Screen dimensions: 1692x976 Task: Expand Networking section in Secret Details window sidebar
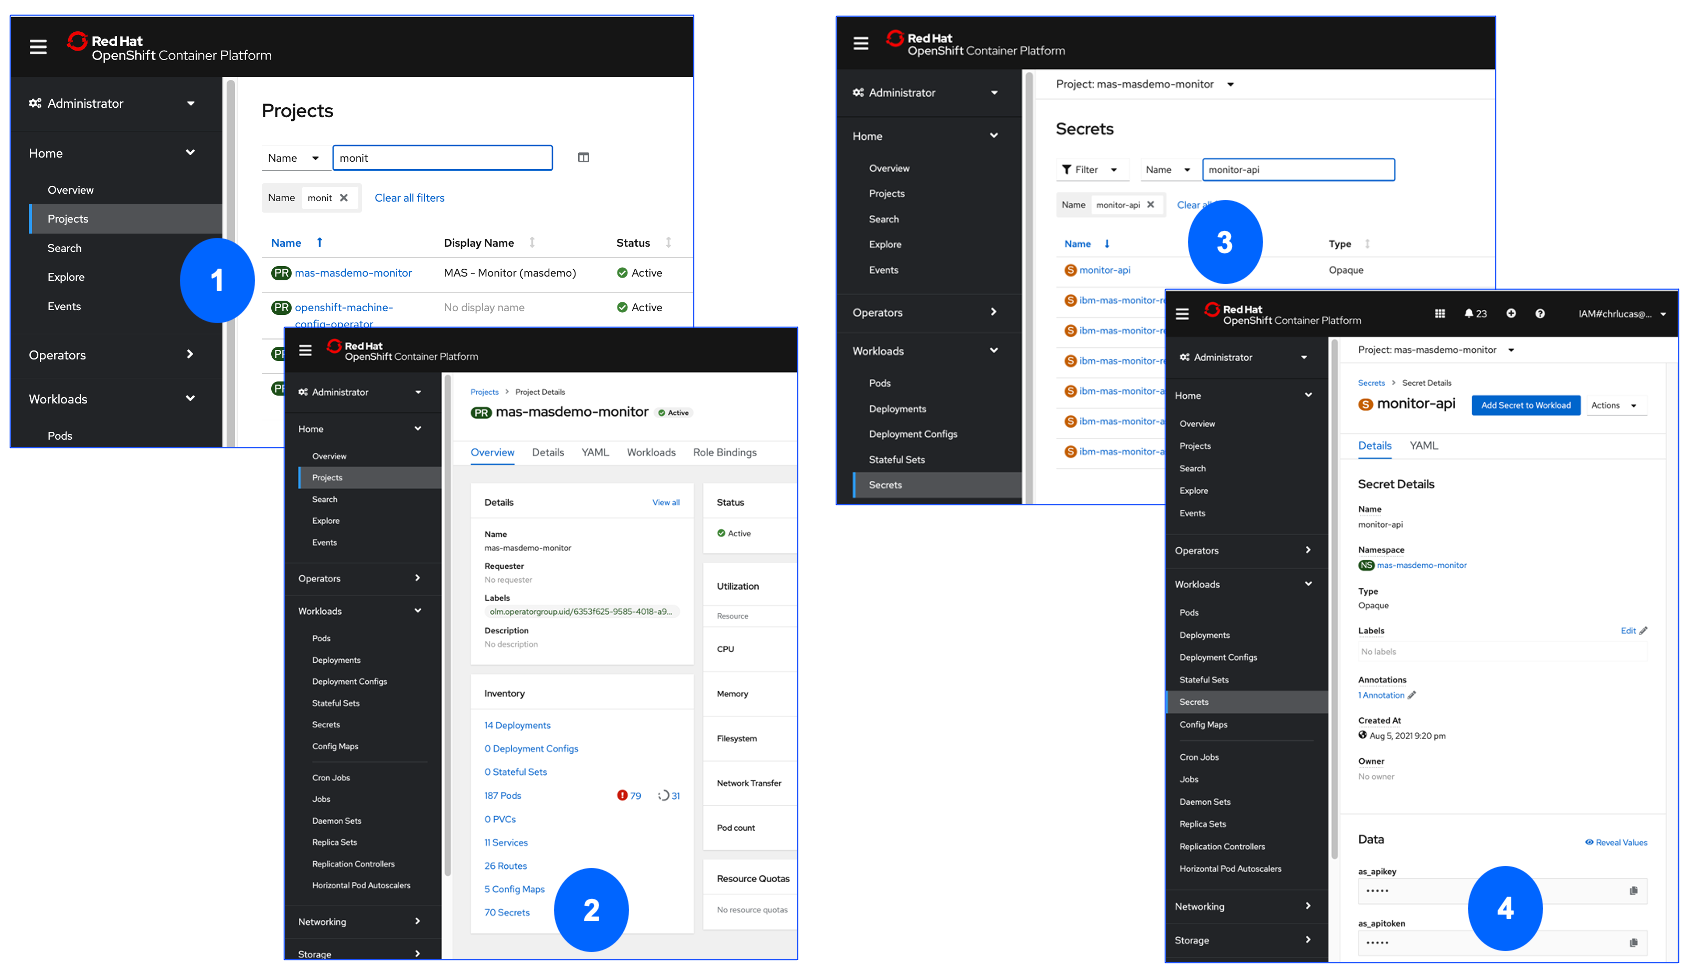[1244, 907]
